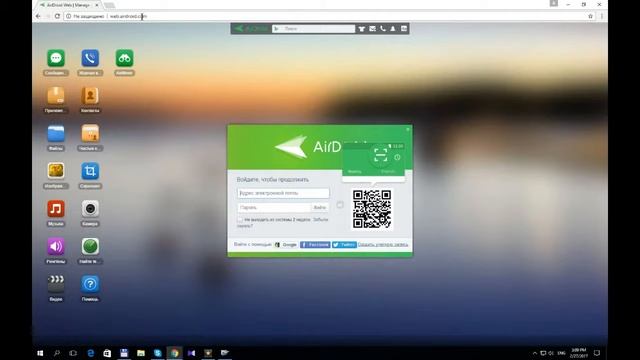The image size is (640, 360).
Task: Click the taskbar clock showing 3:09 PM
Action: point(579,353)
